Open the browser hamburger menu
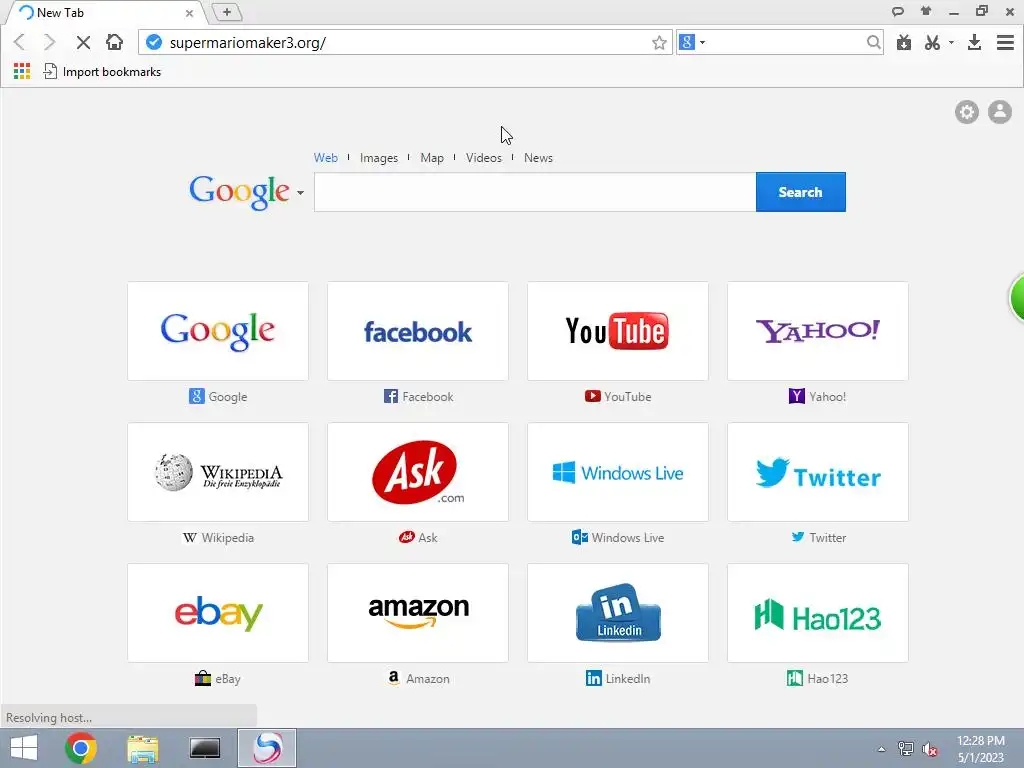The height and width of the screenshot is (768, 1024). pos(1005,42)
